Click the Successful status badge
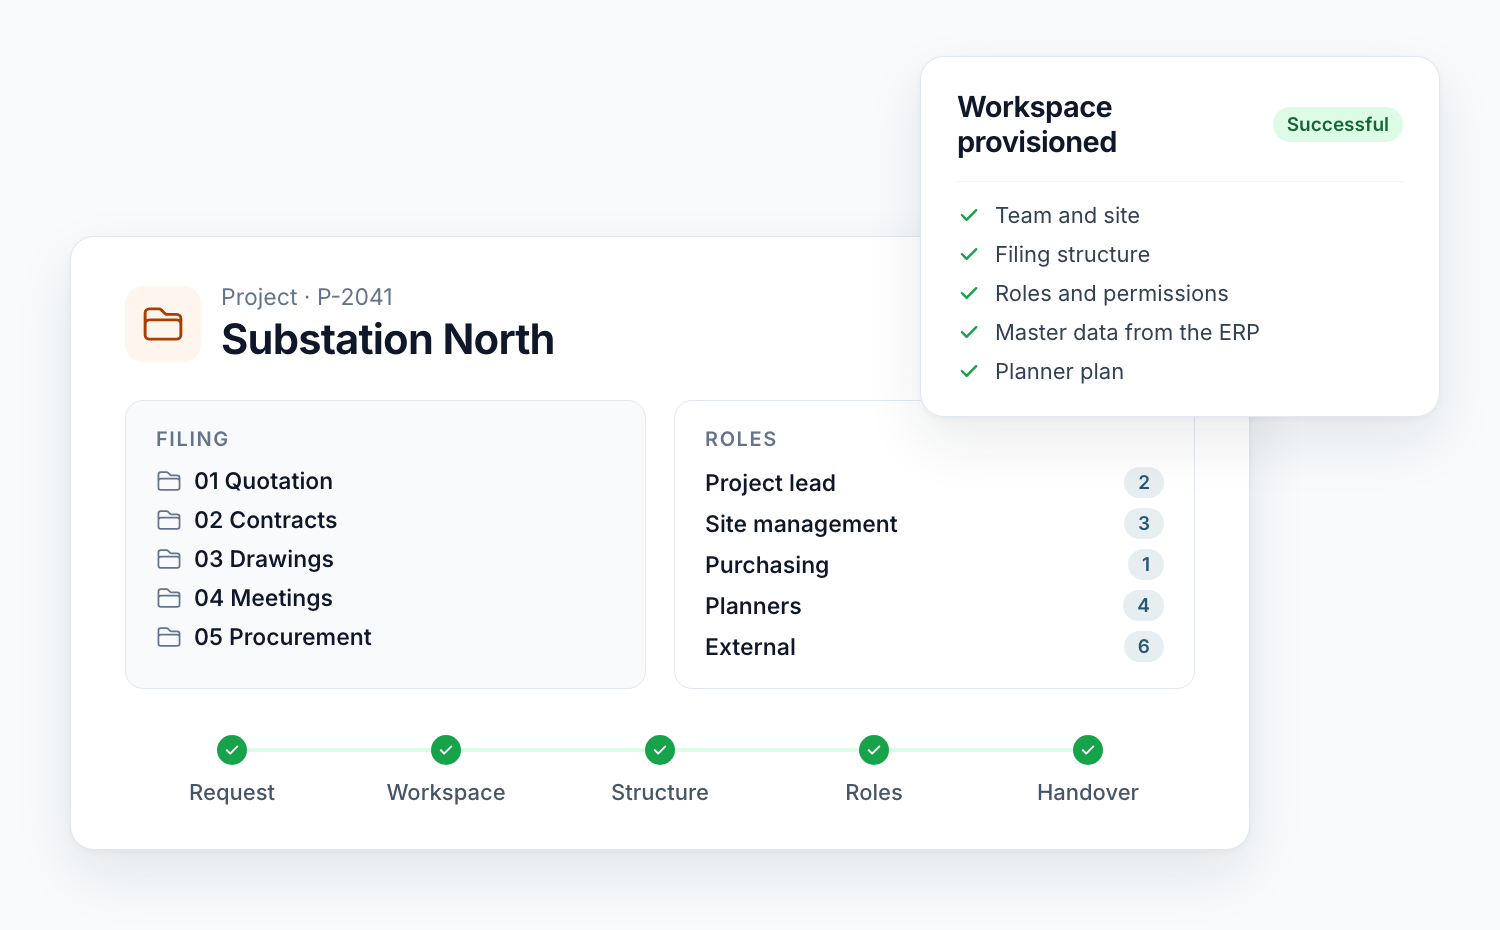Screen dimensions: 1500x930 coord(1338,124)
